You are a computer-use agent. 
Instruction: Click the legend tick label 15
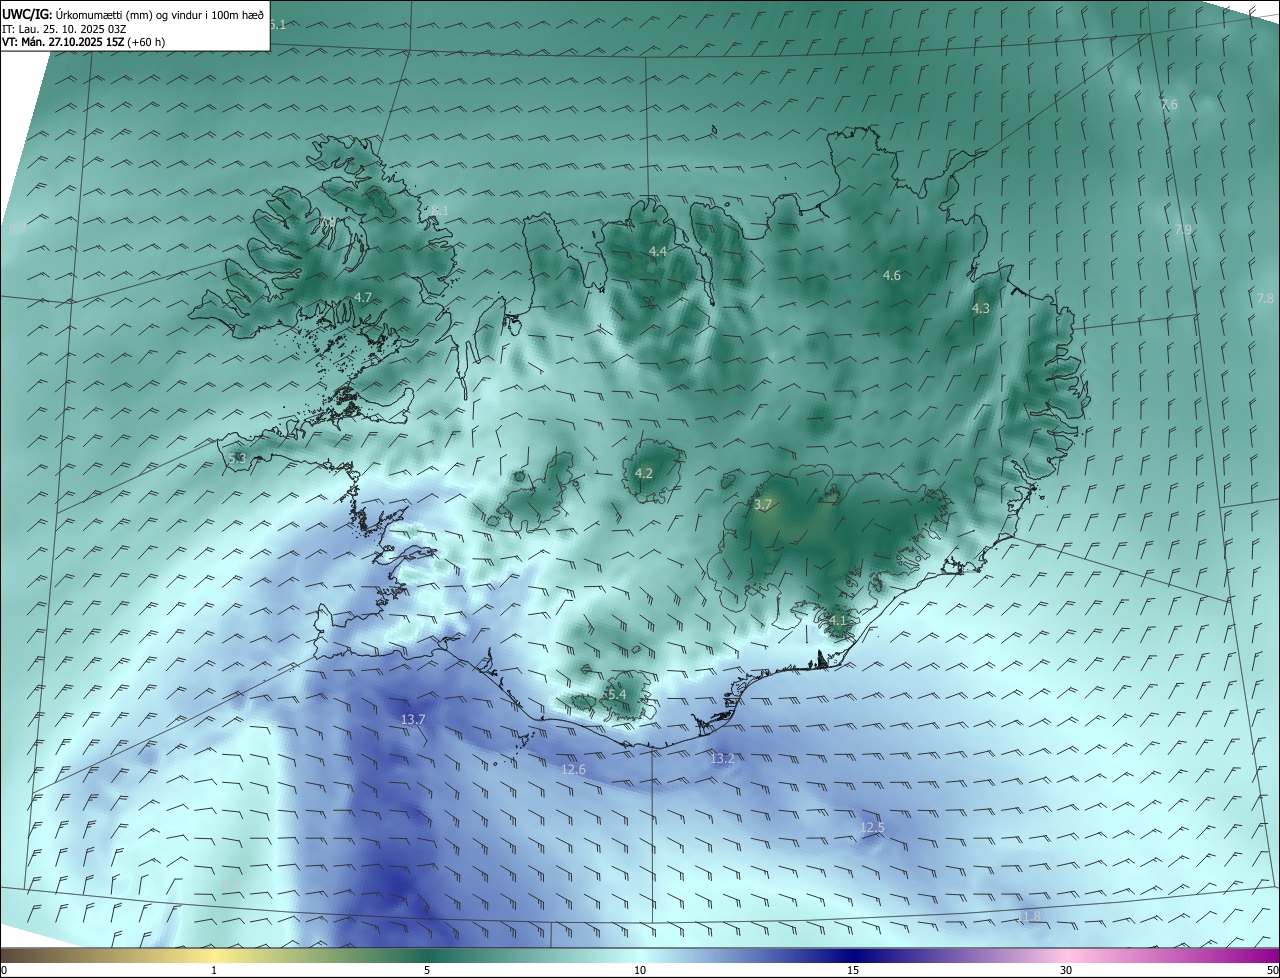(x=853, y=970)
